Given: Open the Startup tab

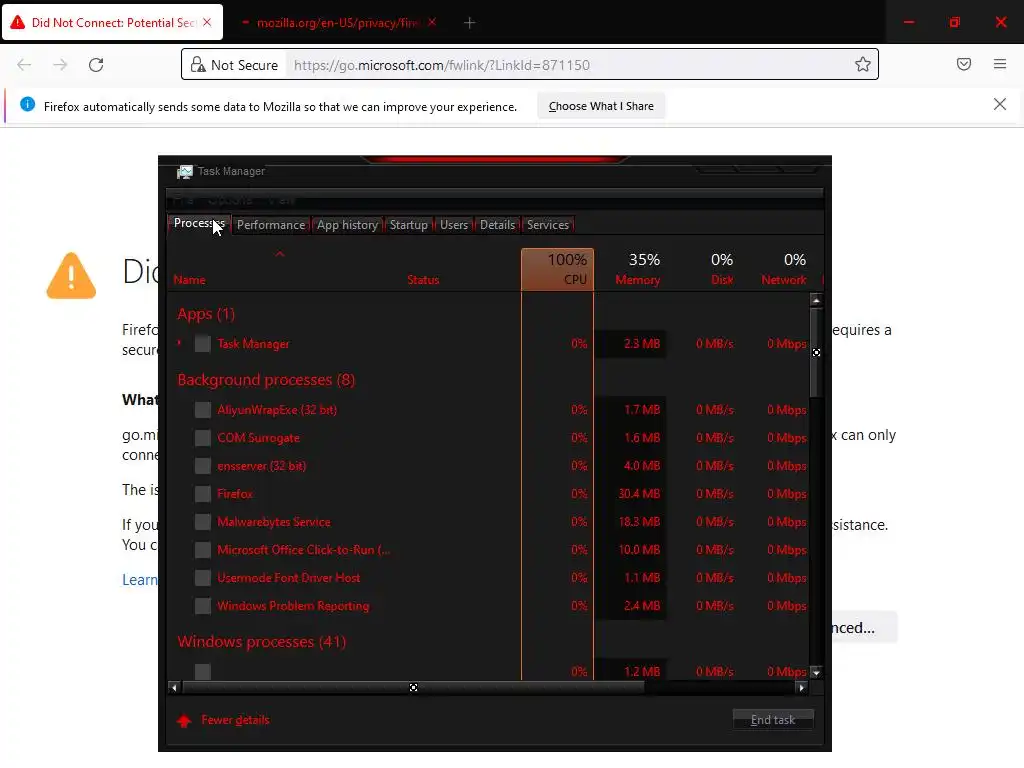Looking at the screenshot, I should 408,225.
